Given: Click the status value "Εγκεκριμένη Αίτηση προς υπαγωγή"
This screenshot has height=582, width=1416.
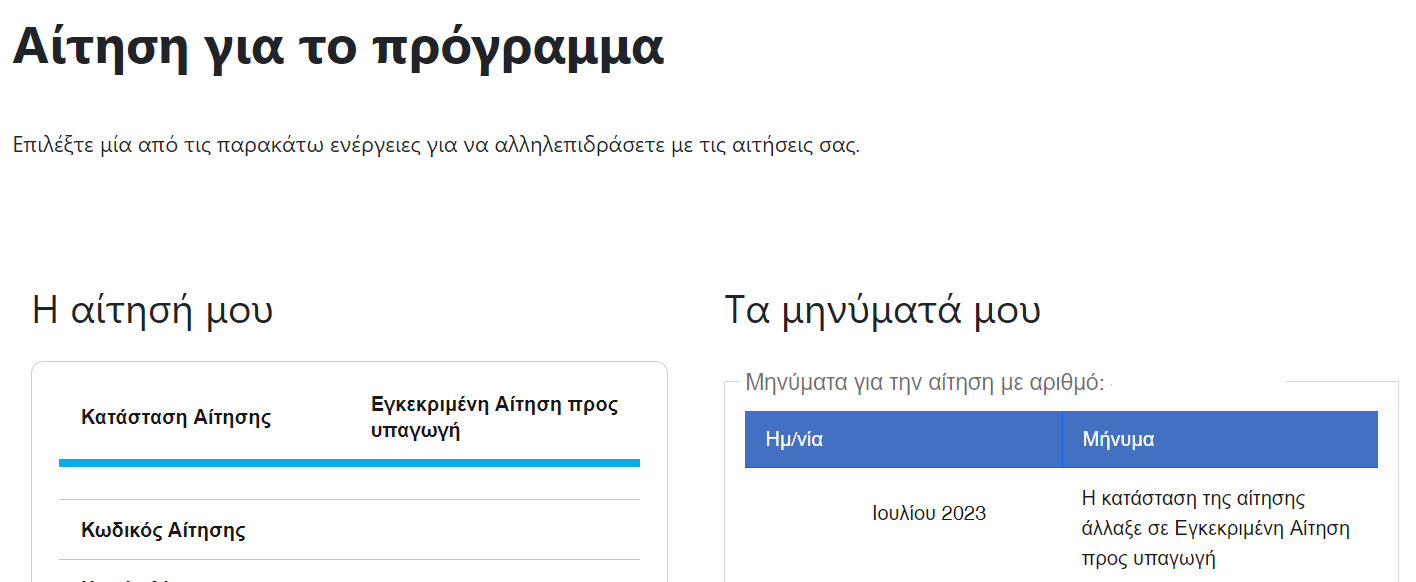Looking at the screenshot, I should (x=495, y=418).
